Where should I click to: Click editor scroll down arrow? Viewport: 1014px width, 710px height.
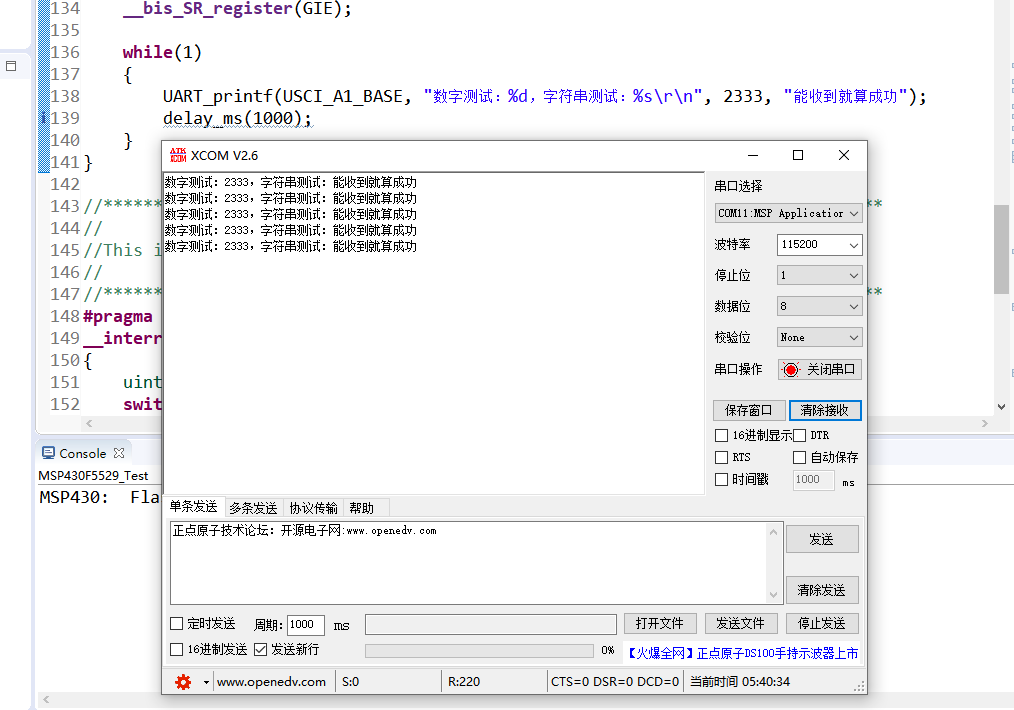(x=1001, y=407)
